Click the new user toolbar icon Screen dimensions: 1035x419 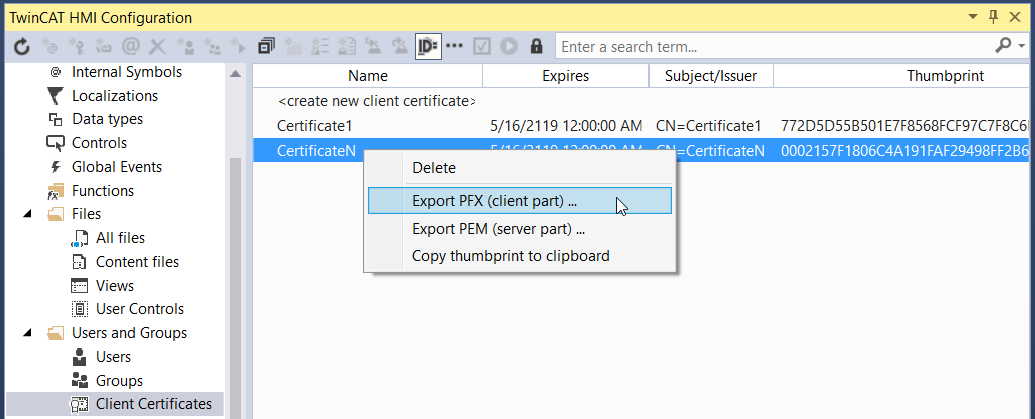[185, 46]
